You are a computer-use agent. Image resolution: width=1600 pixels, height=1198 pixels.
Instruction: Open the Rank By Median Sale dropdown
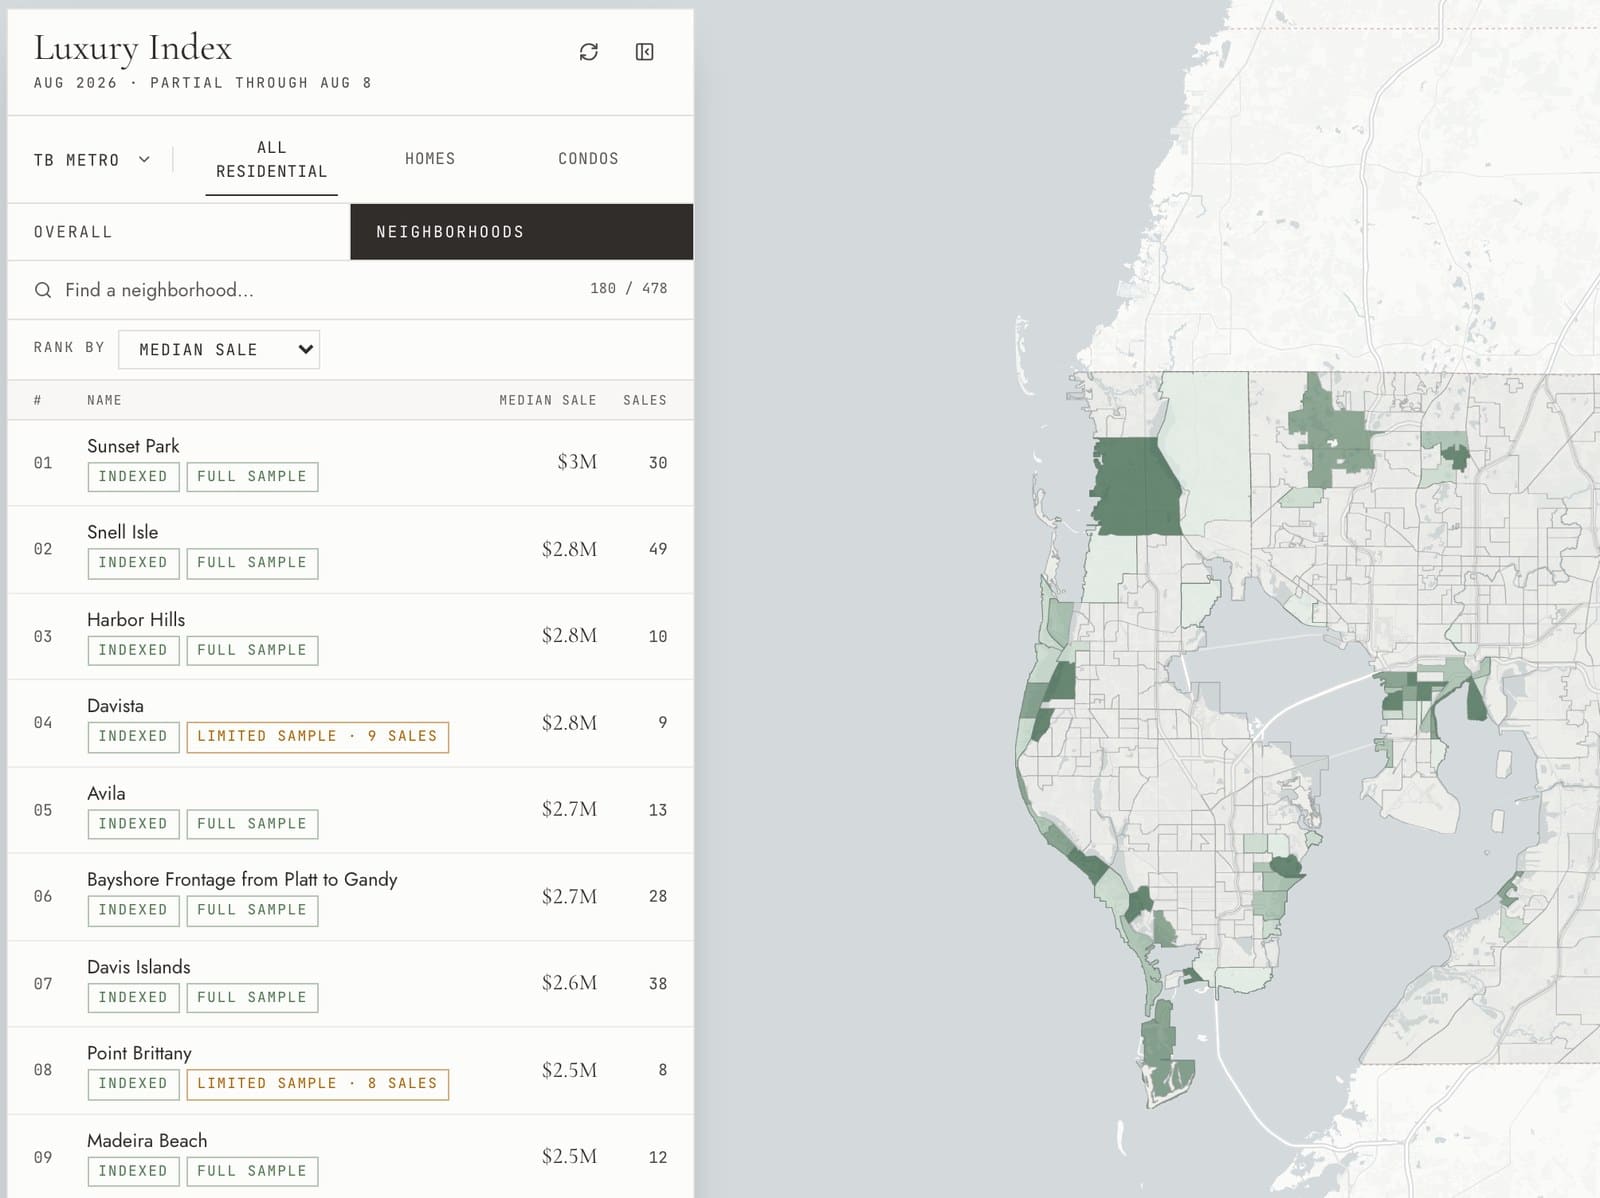(x=219, y=350)
